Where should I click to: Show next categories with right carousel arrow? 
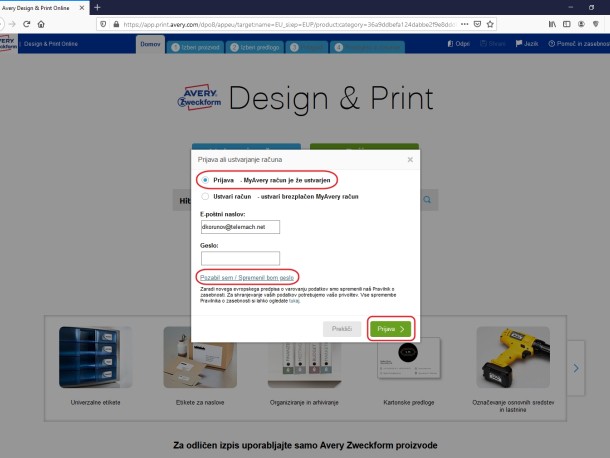(576, 368)
